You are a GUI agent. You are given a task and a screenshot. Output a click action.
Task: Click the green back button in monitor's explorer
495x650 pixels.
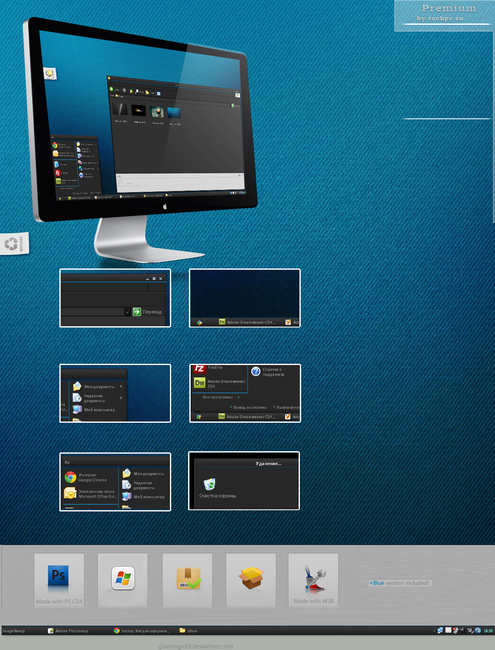point(112,89)
